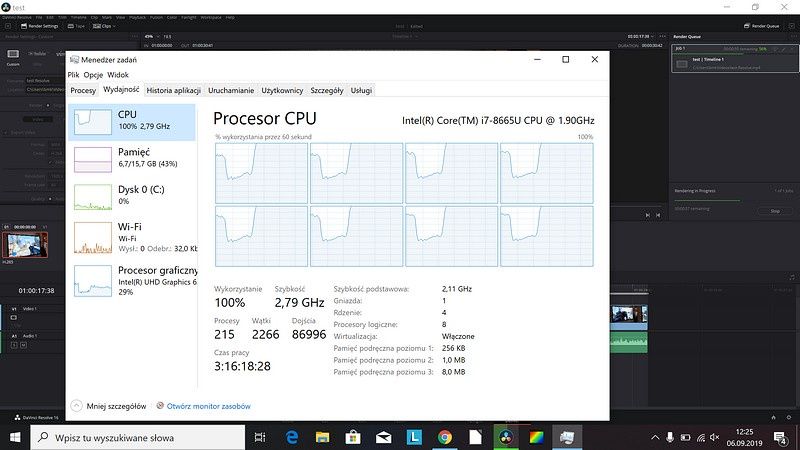The height and width of the screenshot is (450, 800).
Task: Open the Plik menu in Task Manager
Action: [x=73, y=74]
